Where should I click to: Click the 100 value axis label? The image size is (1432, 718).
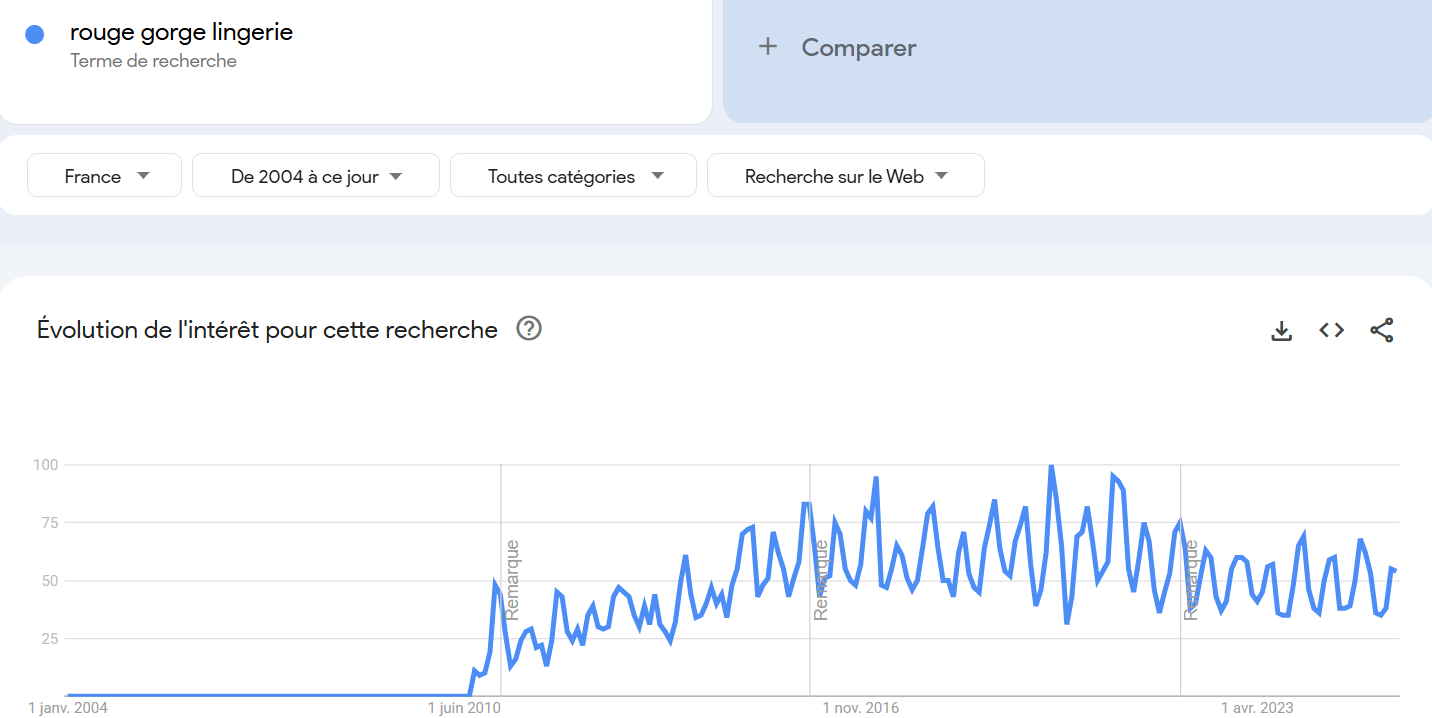[46, 465]
